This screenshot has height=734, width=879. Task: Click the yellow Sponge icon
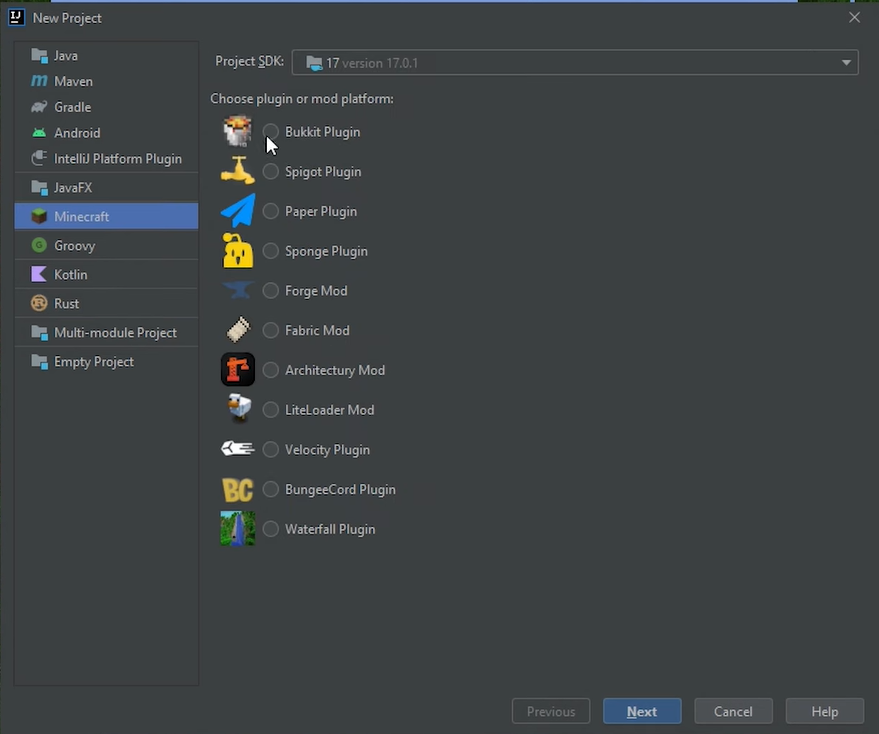[238, 251]
